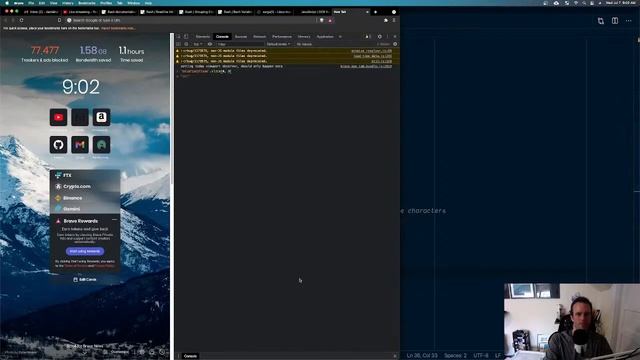640x360 pixels.
Task: Open DevTools Sources tab
Action: 241,37
